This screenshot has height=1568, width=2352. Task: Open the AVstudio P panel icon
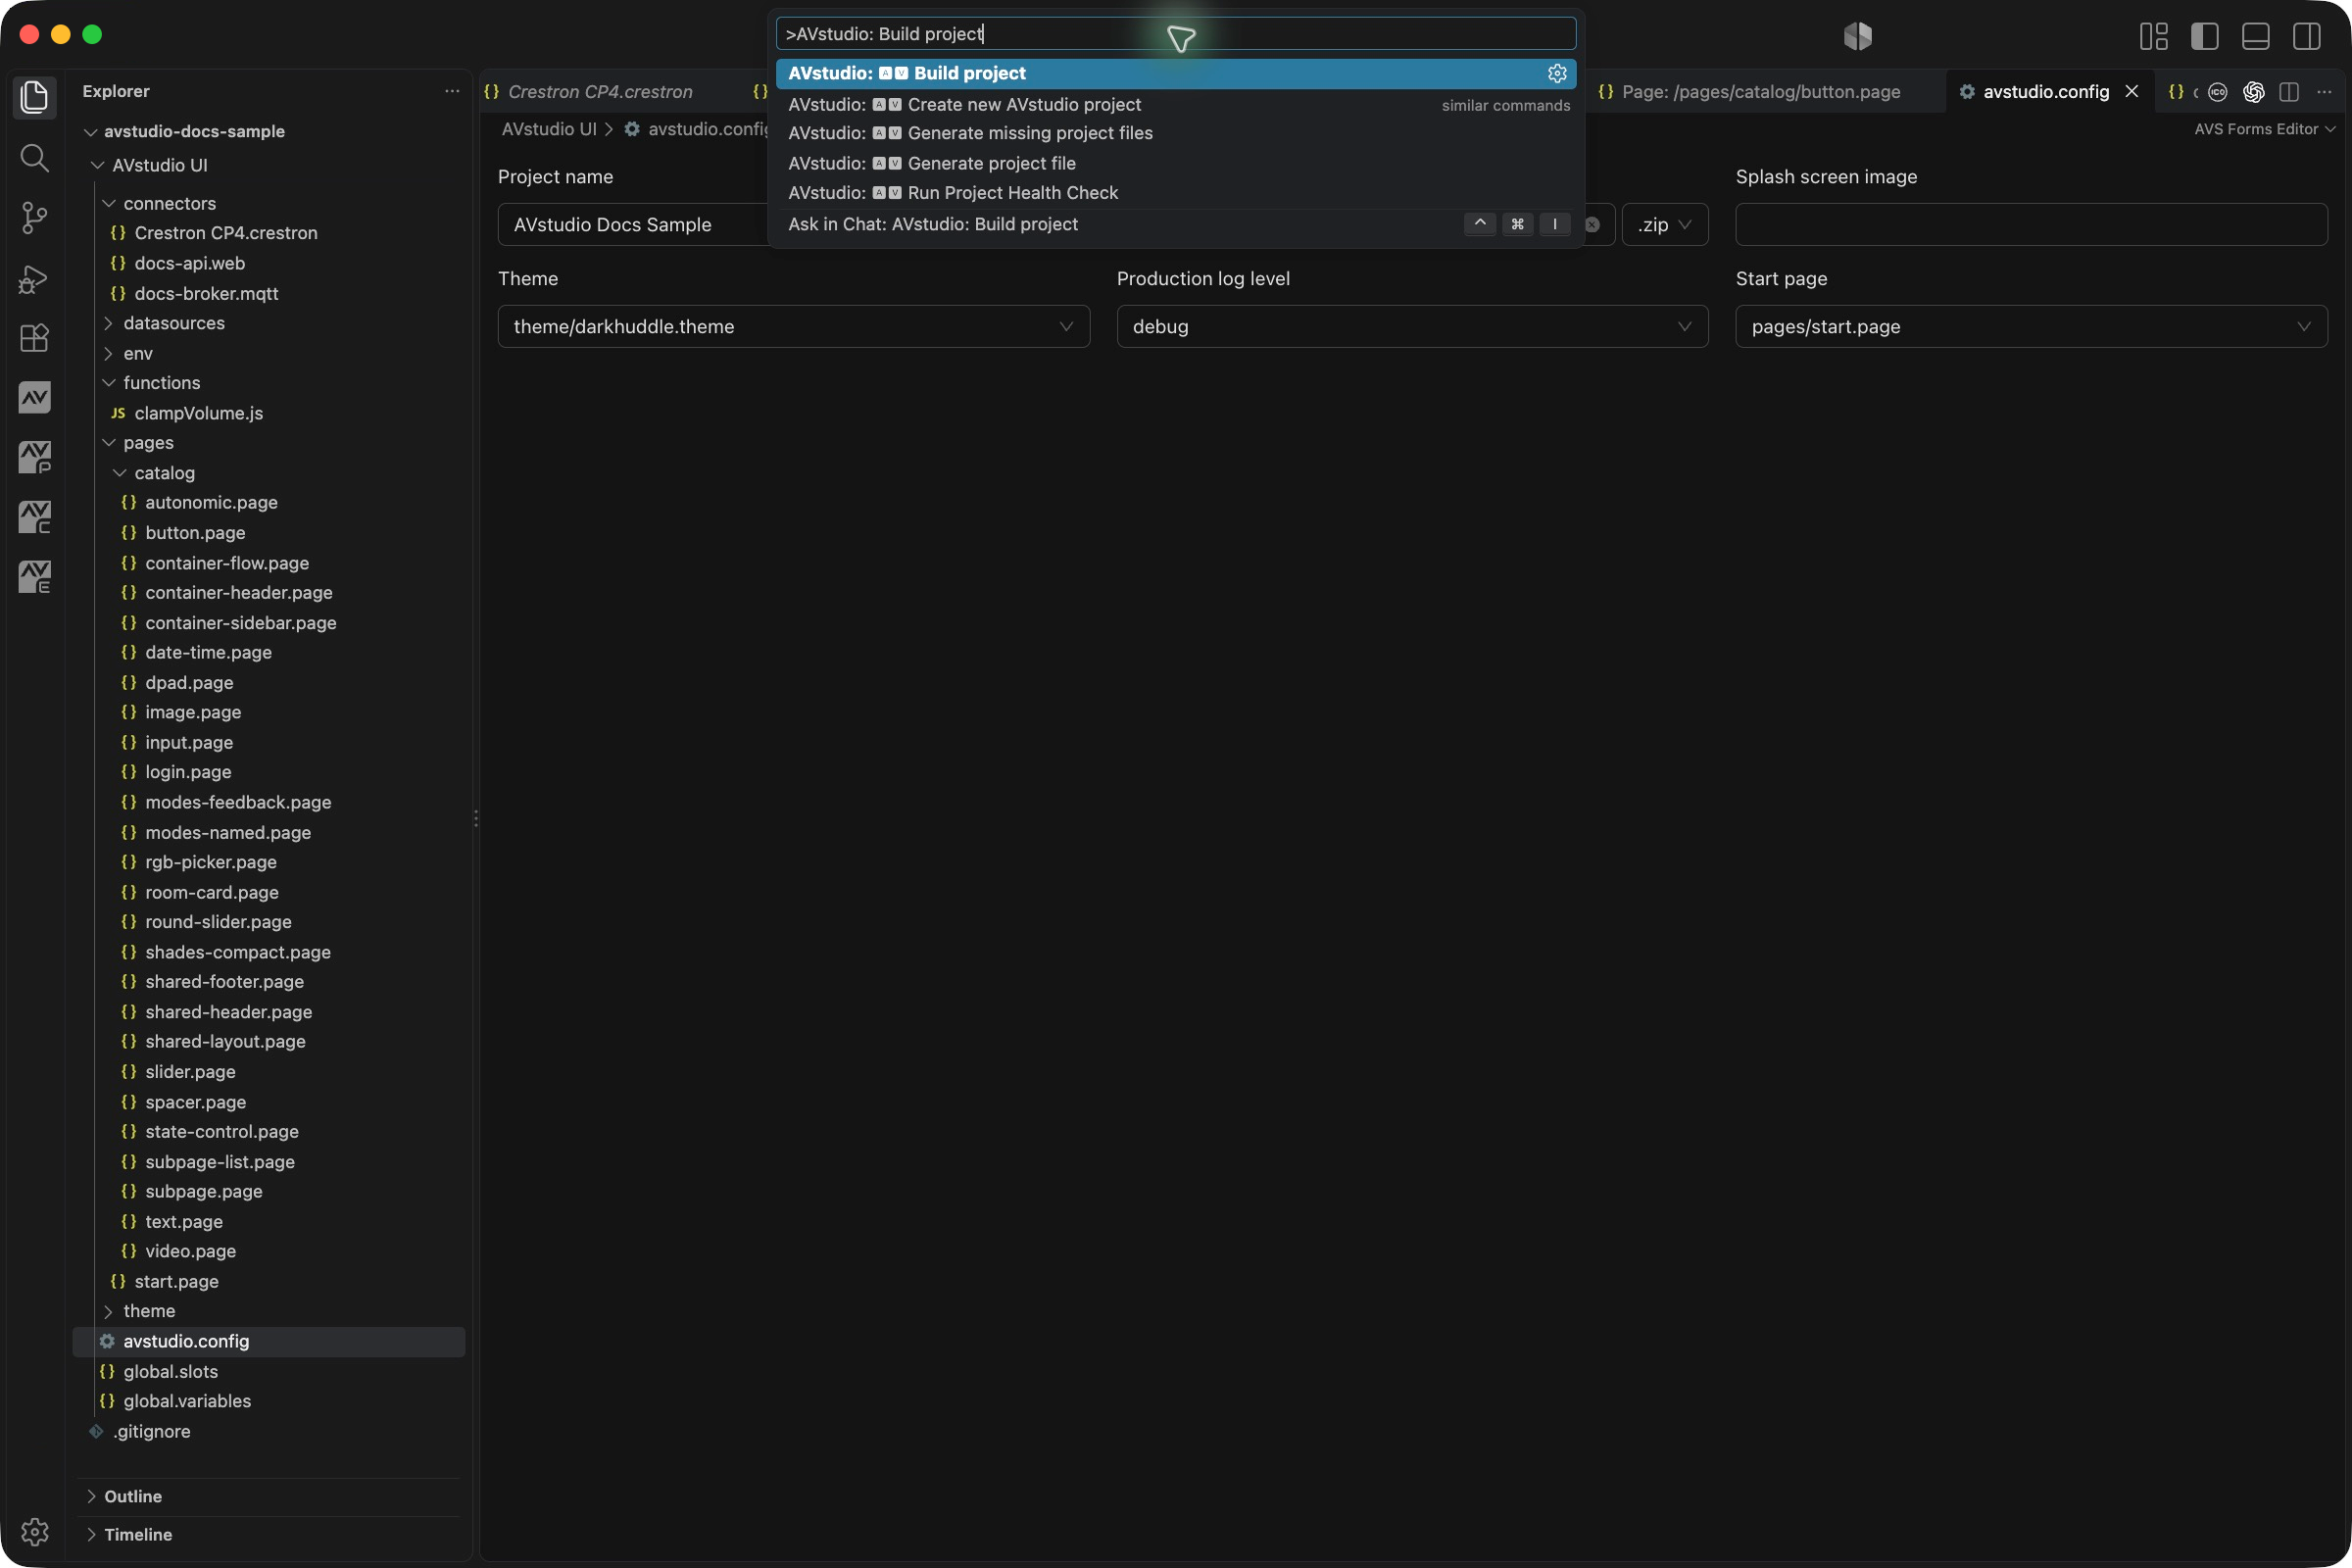(34, 457)
